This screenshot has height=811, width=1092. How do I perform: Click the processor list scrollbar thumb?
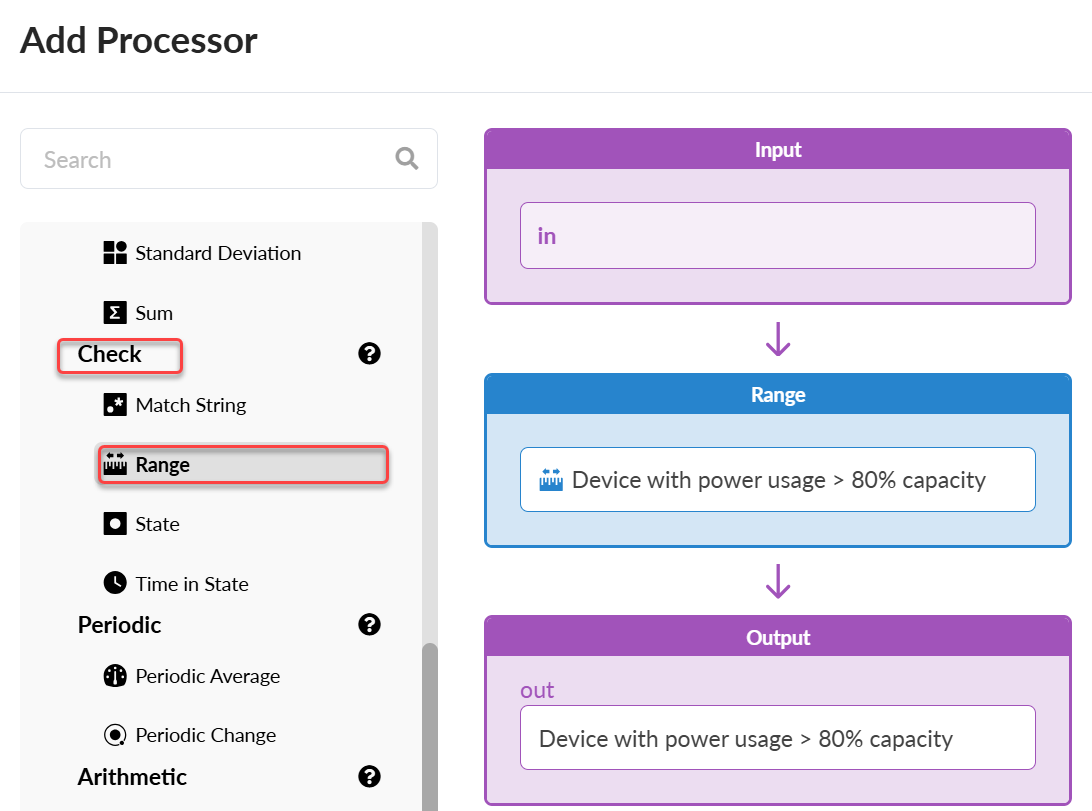(430, 727)
